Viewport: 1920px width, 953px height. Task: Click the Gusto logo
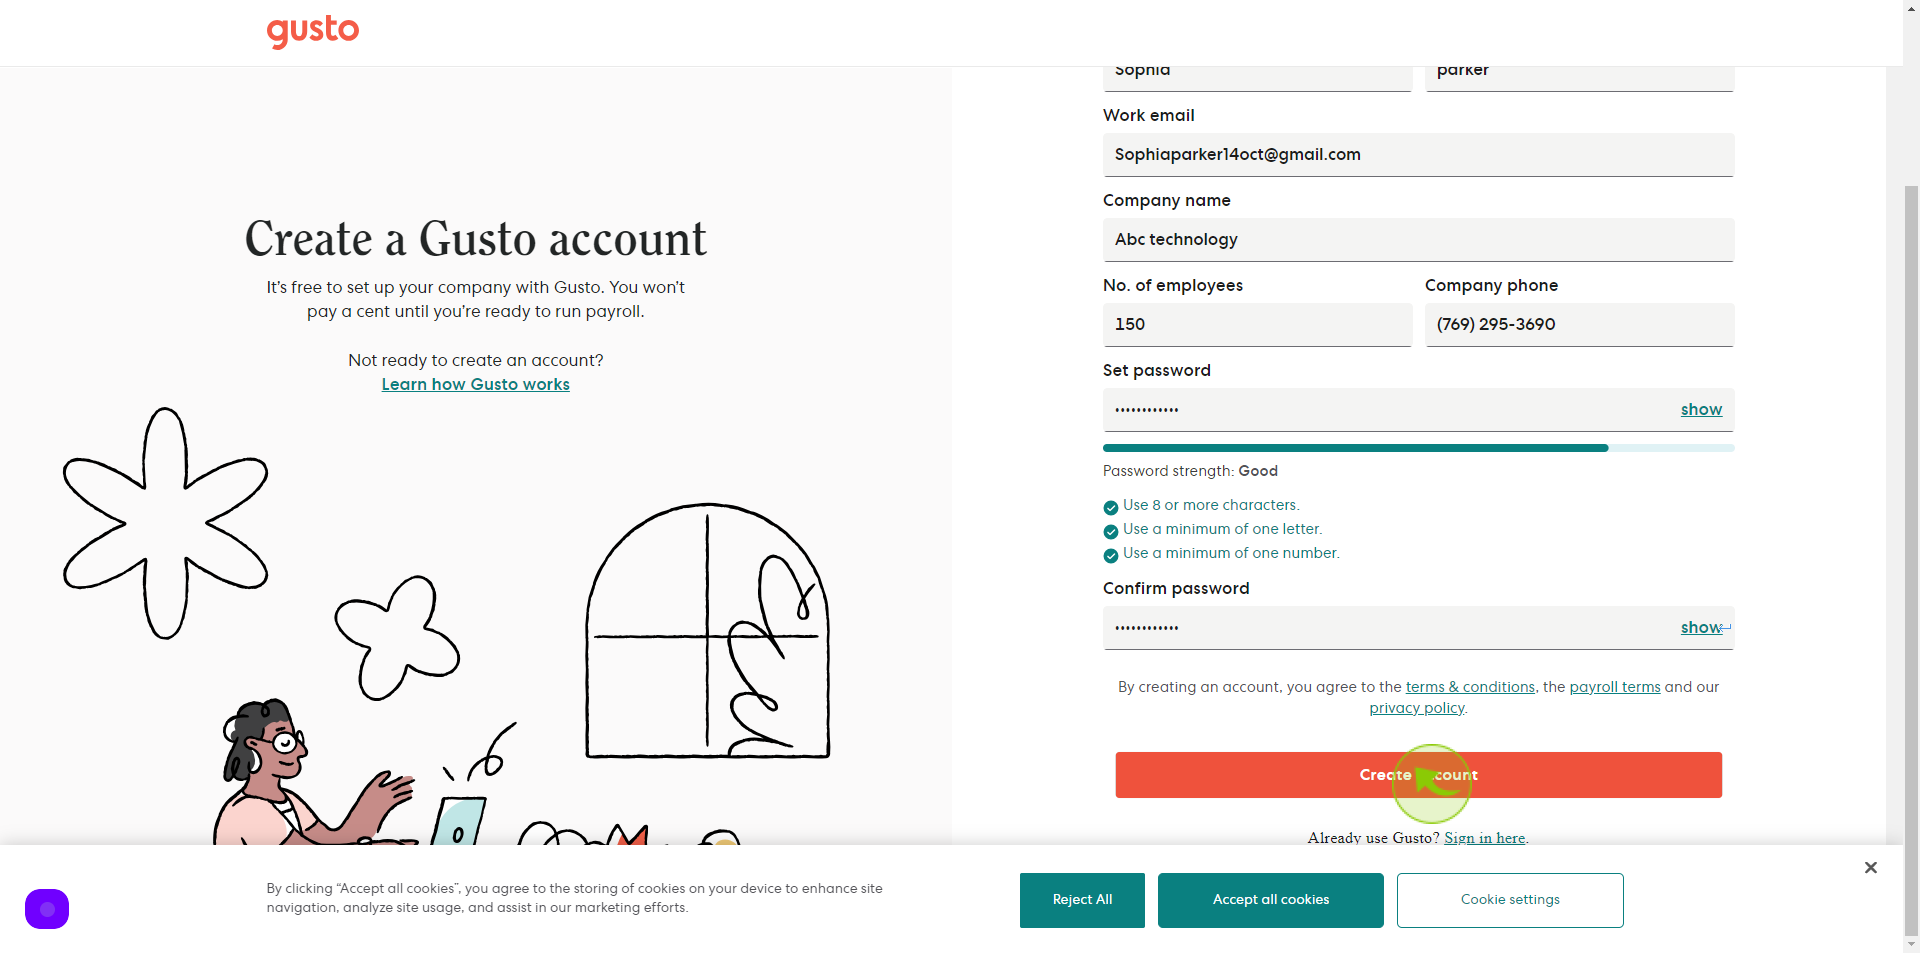[312, 31]
